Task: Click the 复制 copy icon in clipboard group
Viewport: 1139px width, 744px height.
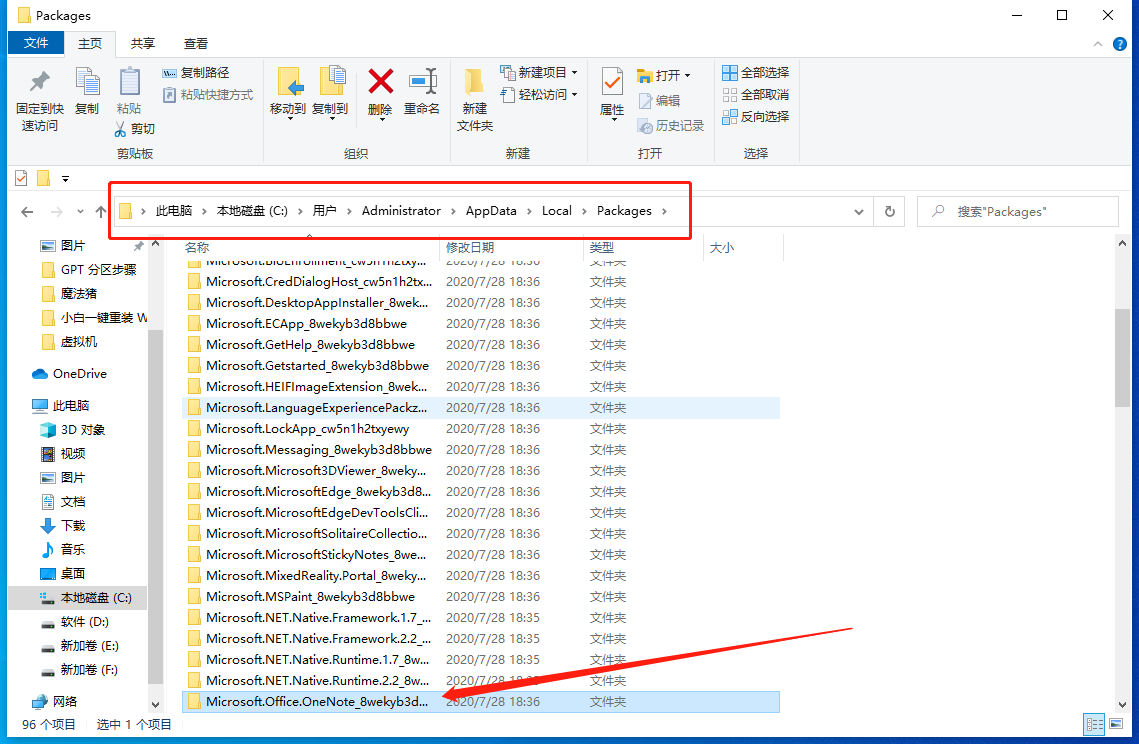Action: point(87,91)
